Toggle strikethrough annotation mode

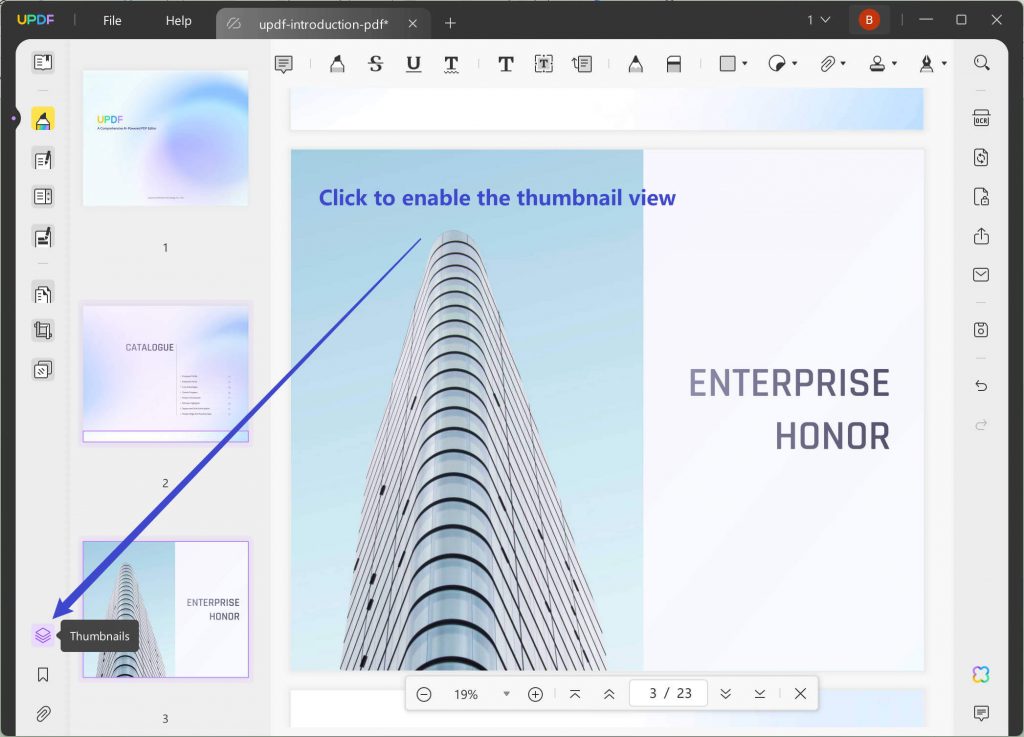pyautogui.click(x=375, y=63)
